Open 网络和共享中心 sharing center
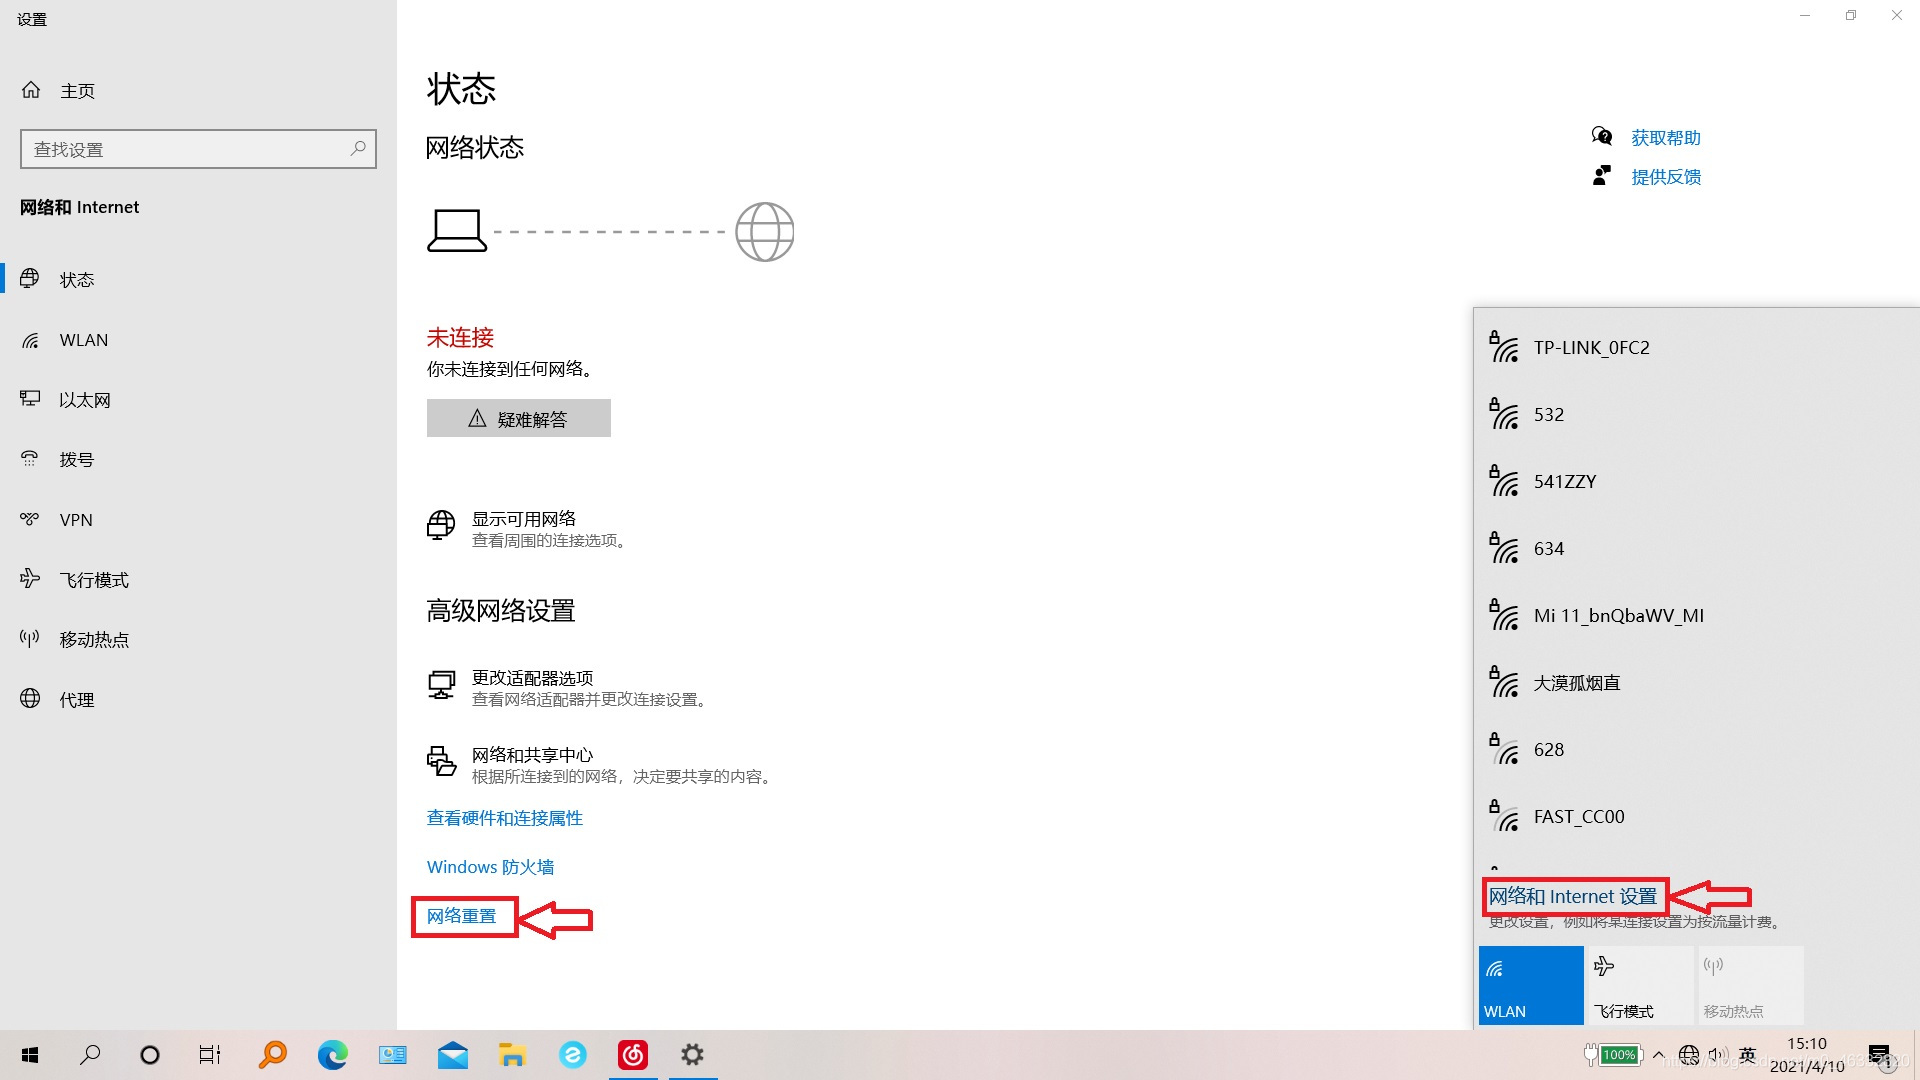This screenshot has width=1920, height=1080. coord(532,755)
